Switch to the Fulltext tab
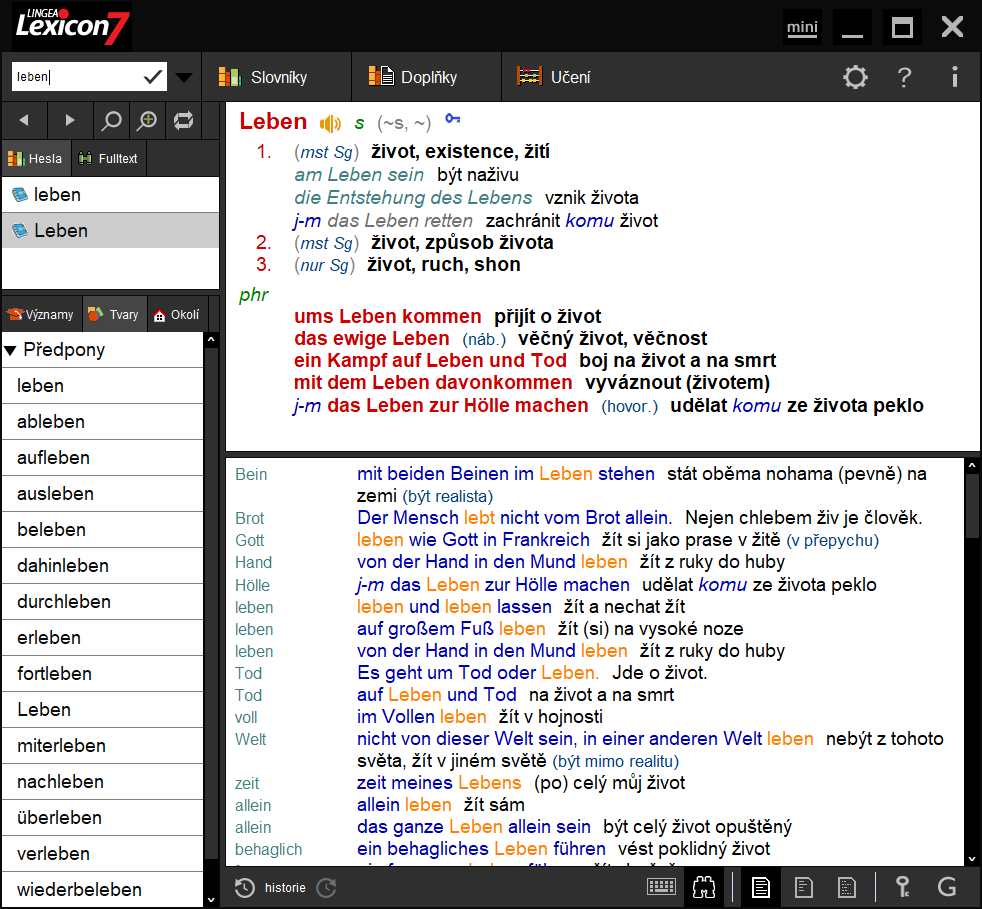The image size is (982, 909). (108, 158)
